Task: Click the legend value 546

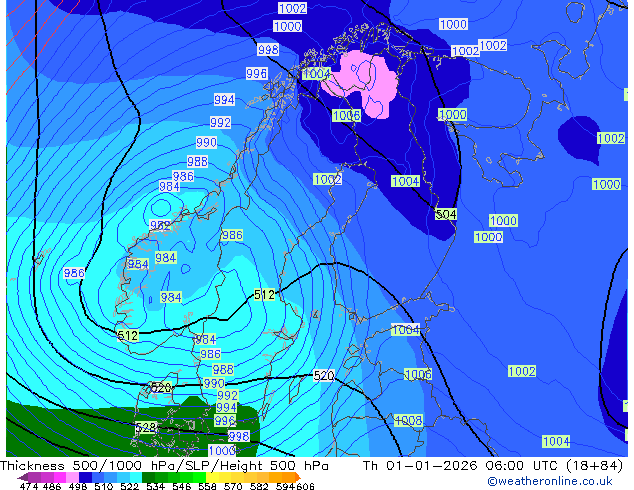Action: coord(182,486)
